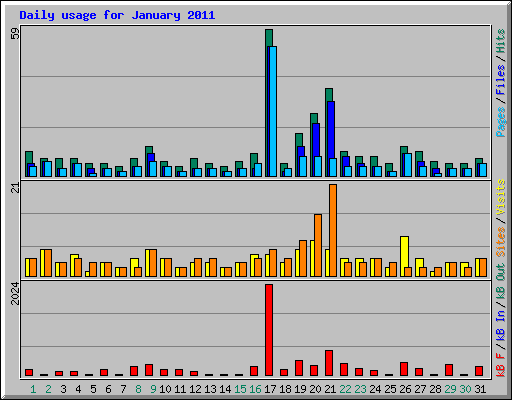Select the red kB bar on day 21

pos(329,363)
